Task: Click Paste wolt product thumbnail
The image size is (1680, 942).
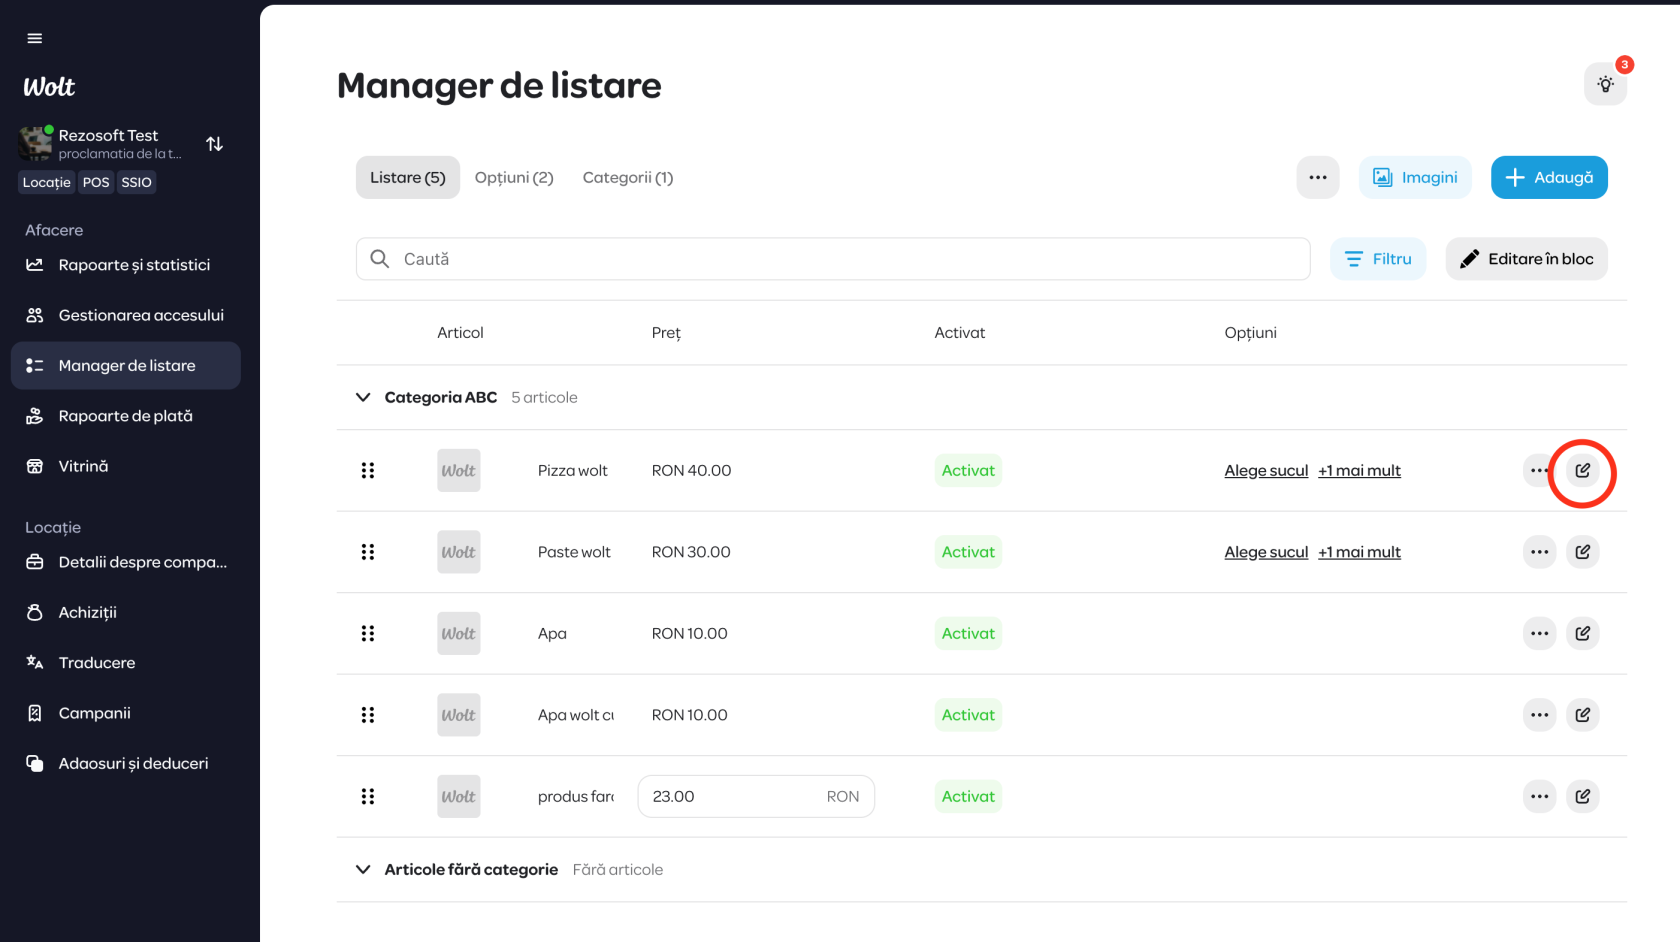Action: (459, 552)
